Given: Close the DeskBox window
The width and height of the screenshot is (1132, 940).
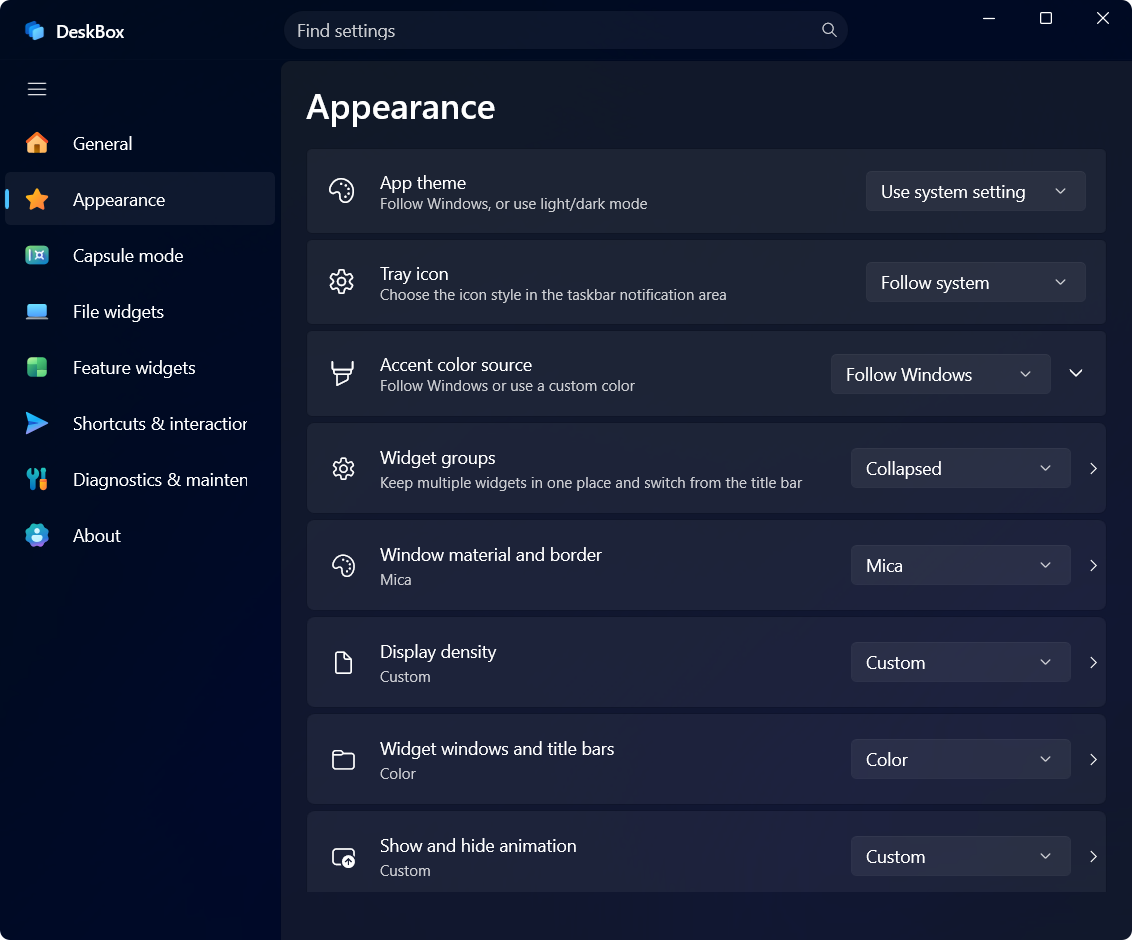Looking at the screenshot, I should tap(1102, 18).
